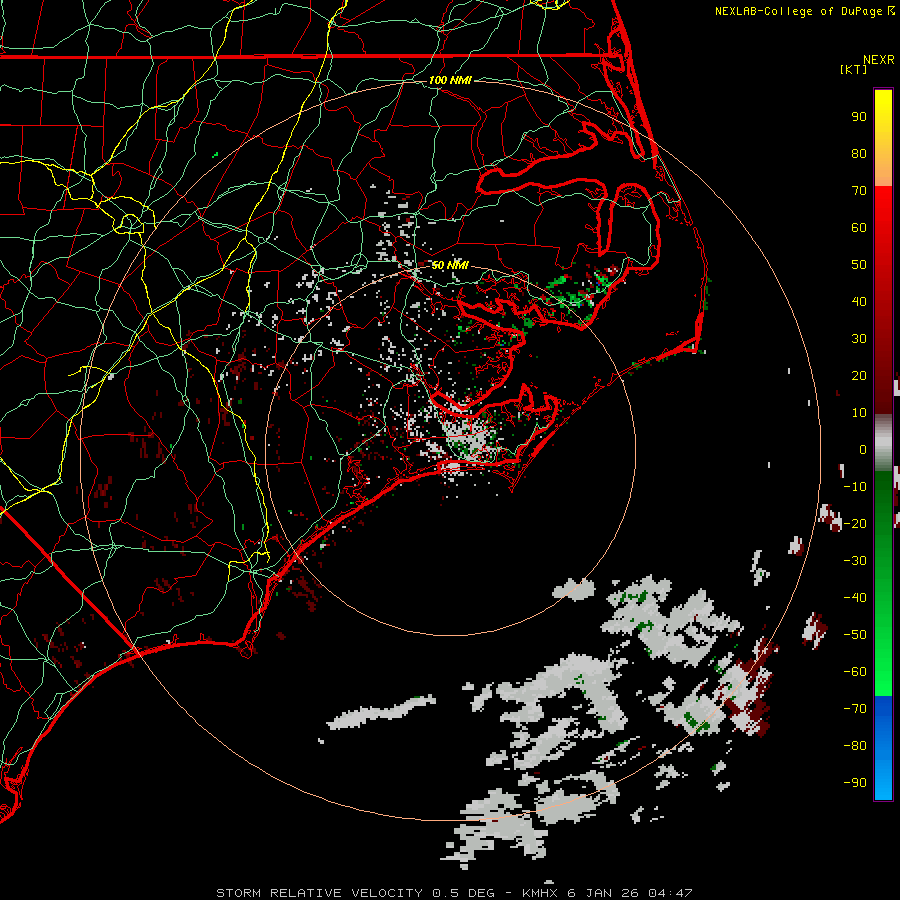Click the [KT] units label

pos(854,69)
